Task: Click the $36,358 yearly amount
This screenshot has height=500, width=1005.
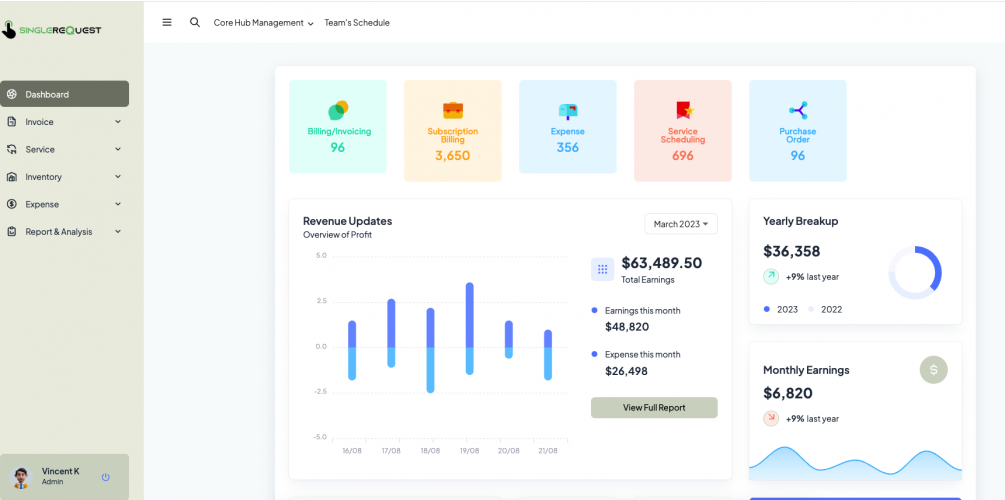Action: (x=792, y=251)
